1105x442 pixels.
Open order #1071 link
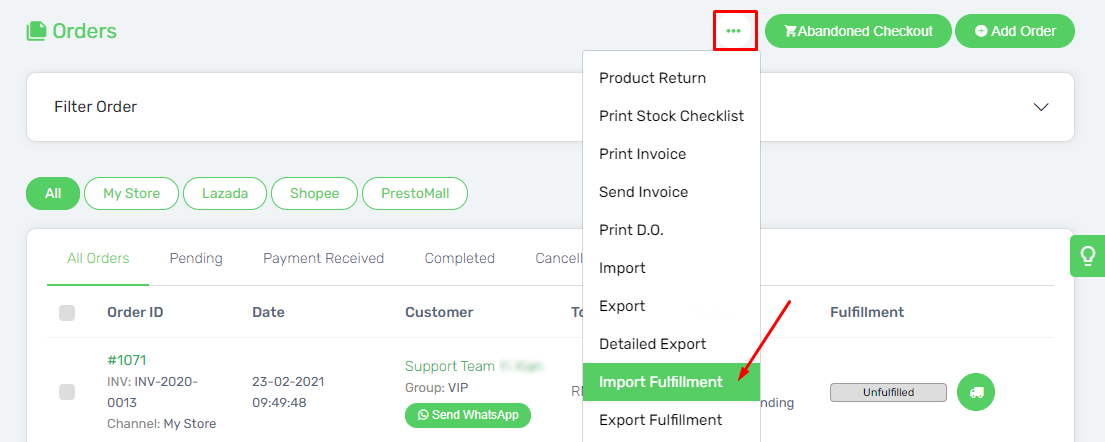point(127,360)
